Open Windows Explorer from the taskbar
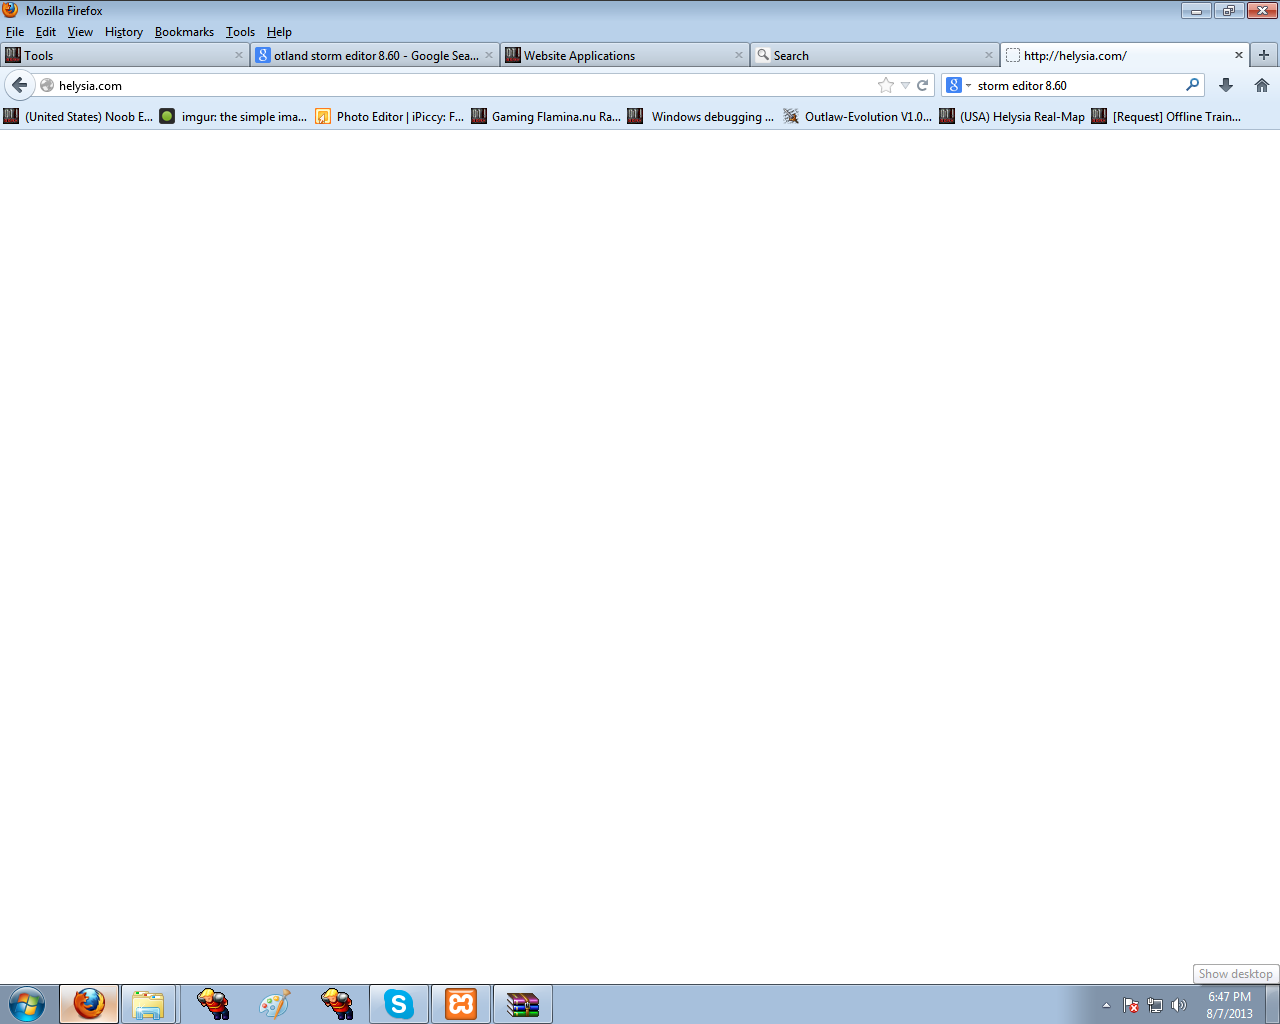This screenshot has width=1280, height=1024. point(148,1004)
